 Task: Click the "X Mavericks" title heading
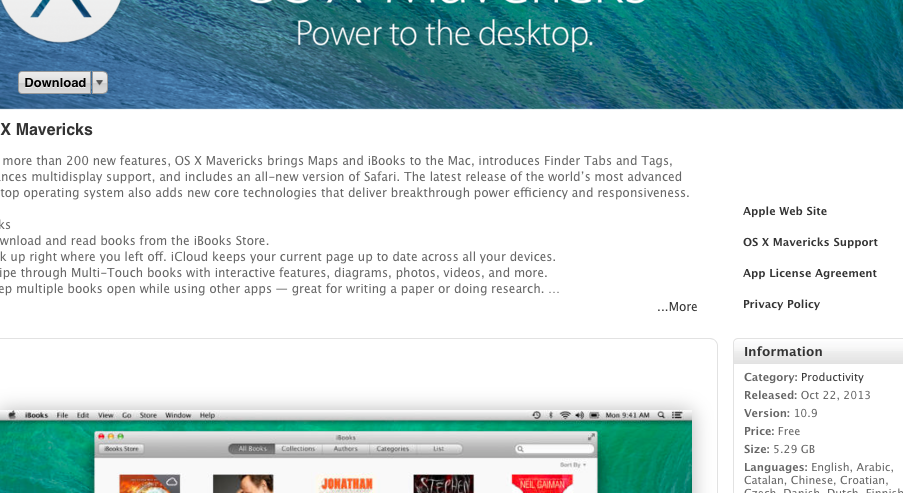pyautogui.click(x=46, y=130)
